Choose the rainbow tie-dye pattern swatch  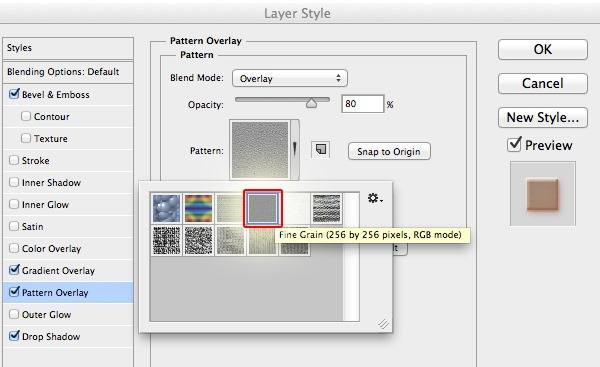pyautogui.click(x=198, y=209)
